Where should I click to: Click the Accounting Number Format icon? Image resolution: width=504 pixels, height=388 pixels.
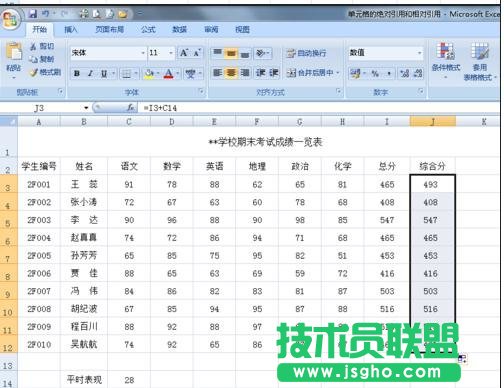[355, 73]
